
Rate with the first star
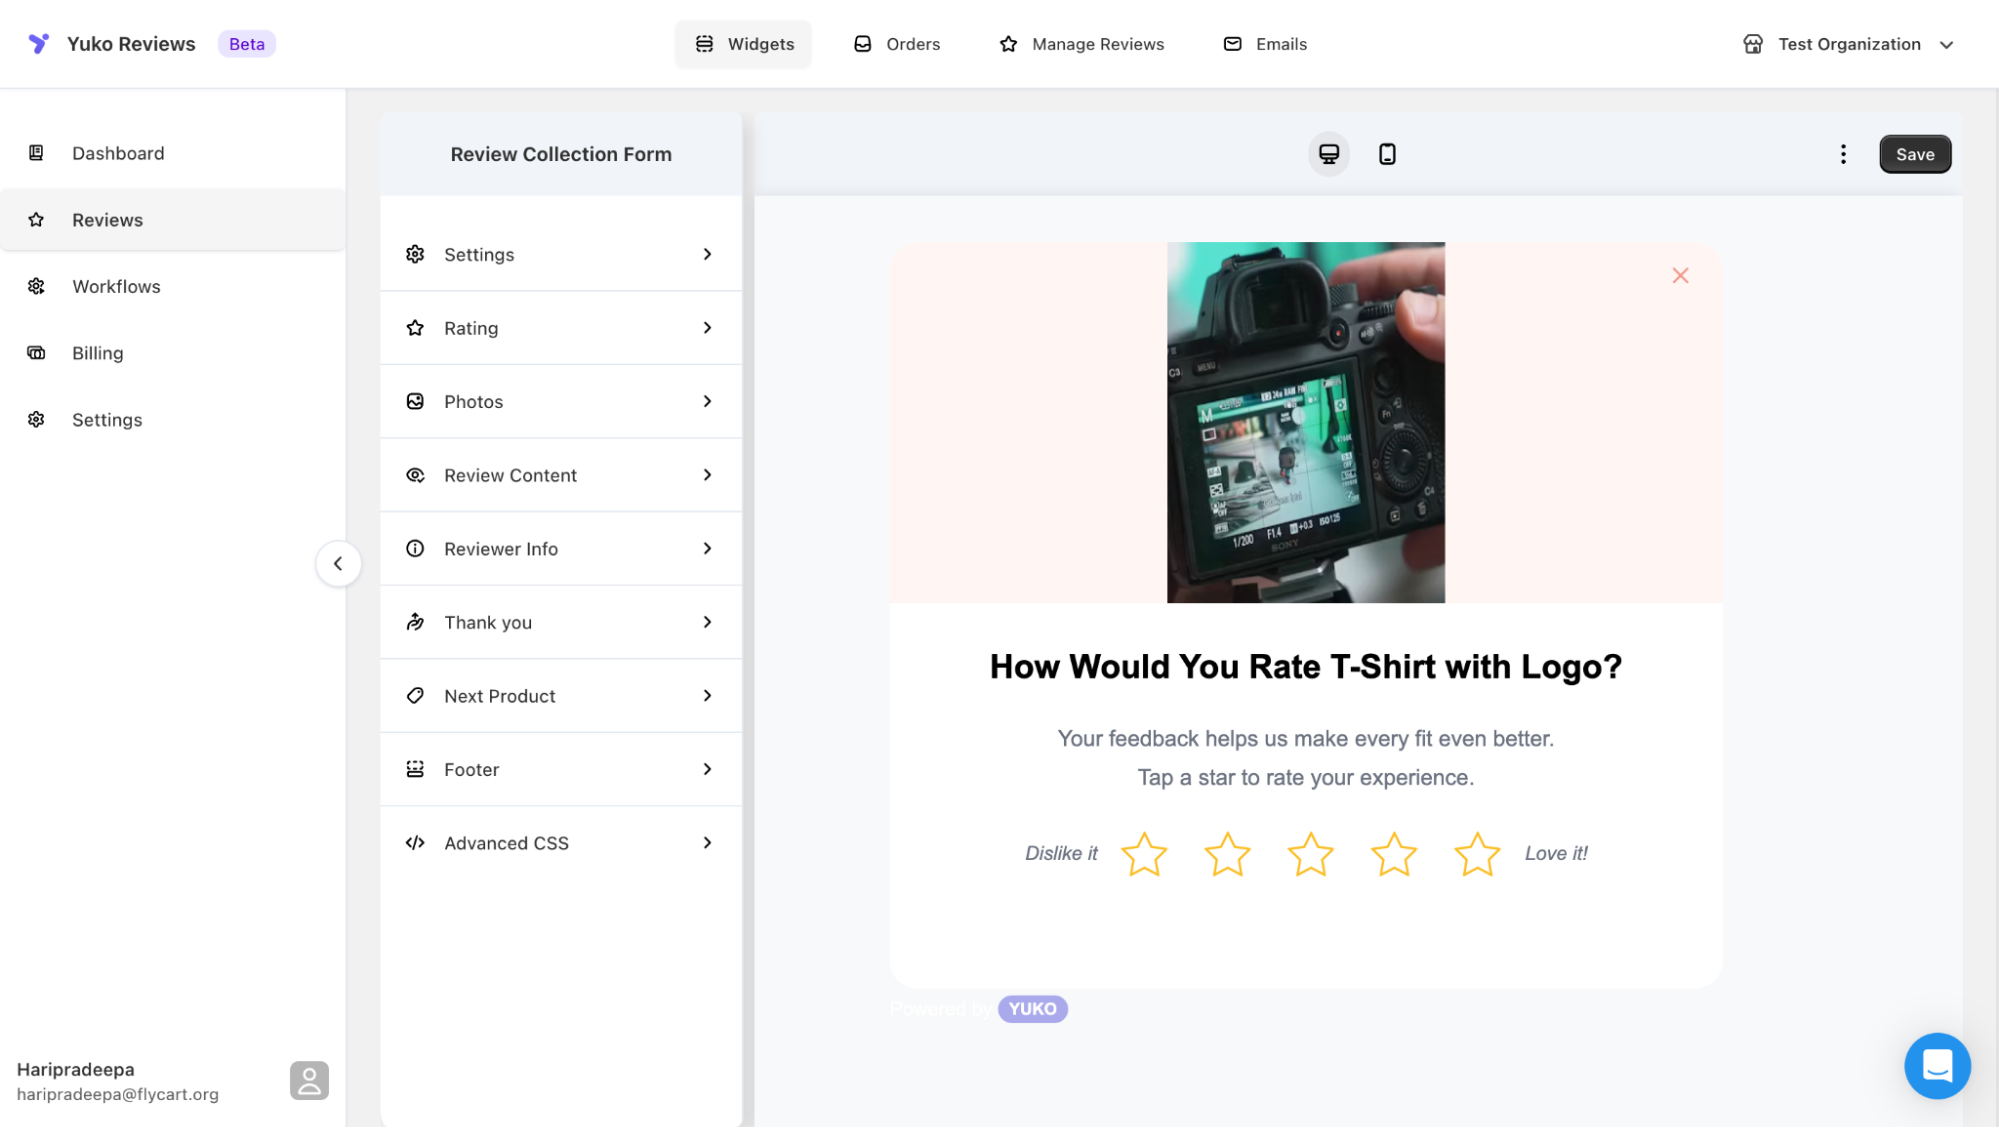coord(1143,854)
